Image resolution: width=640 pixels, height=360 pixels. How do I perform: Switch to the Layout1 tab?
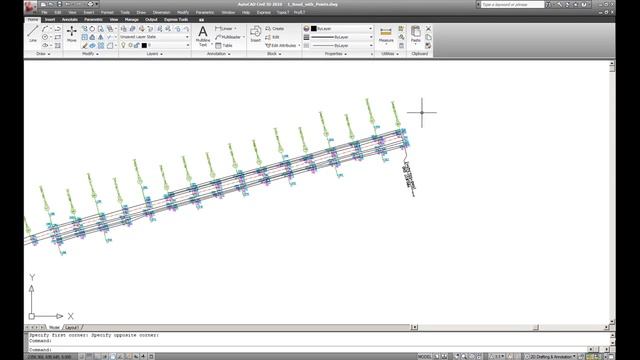click(x=72, y=327)
